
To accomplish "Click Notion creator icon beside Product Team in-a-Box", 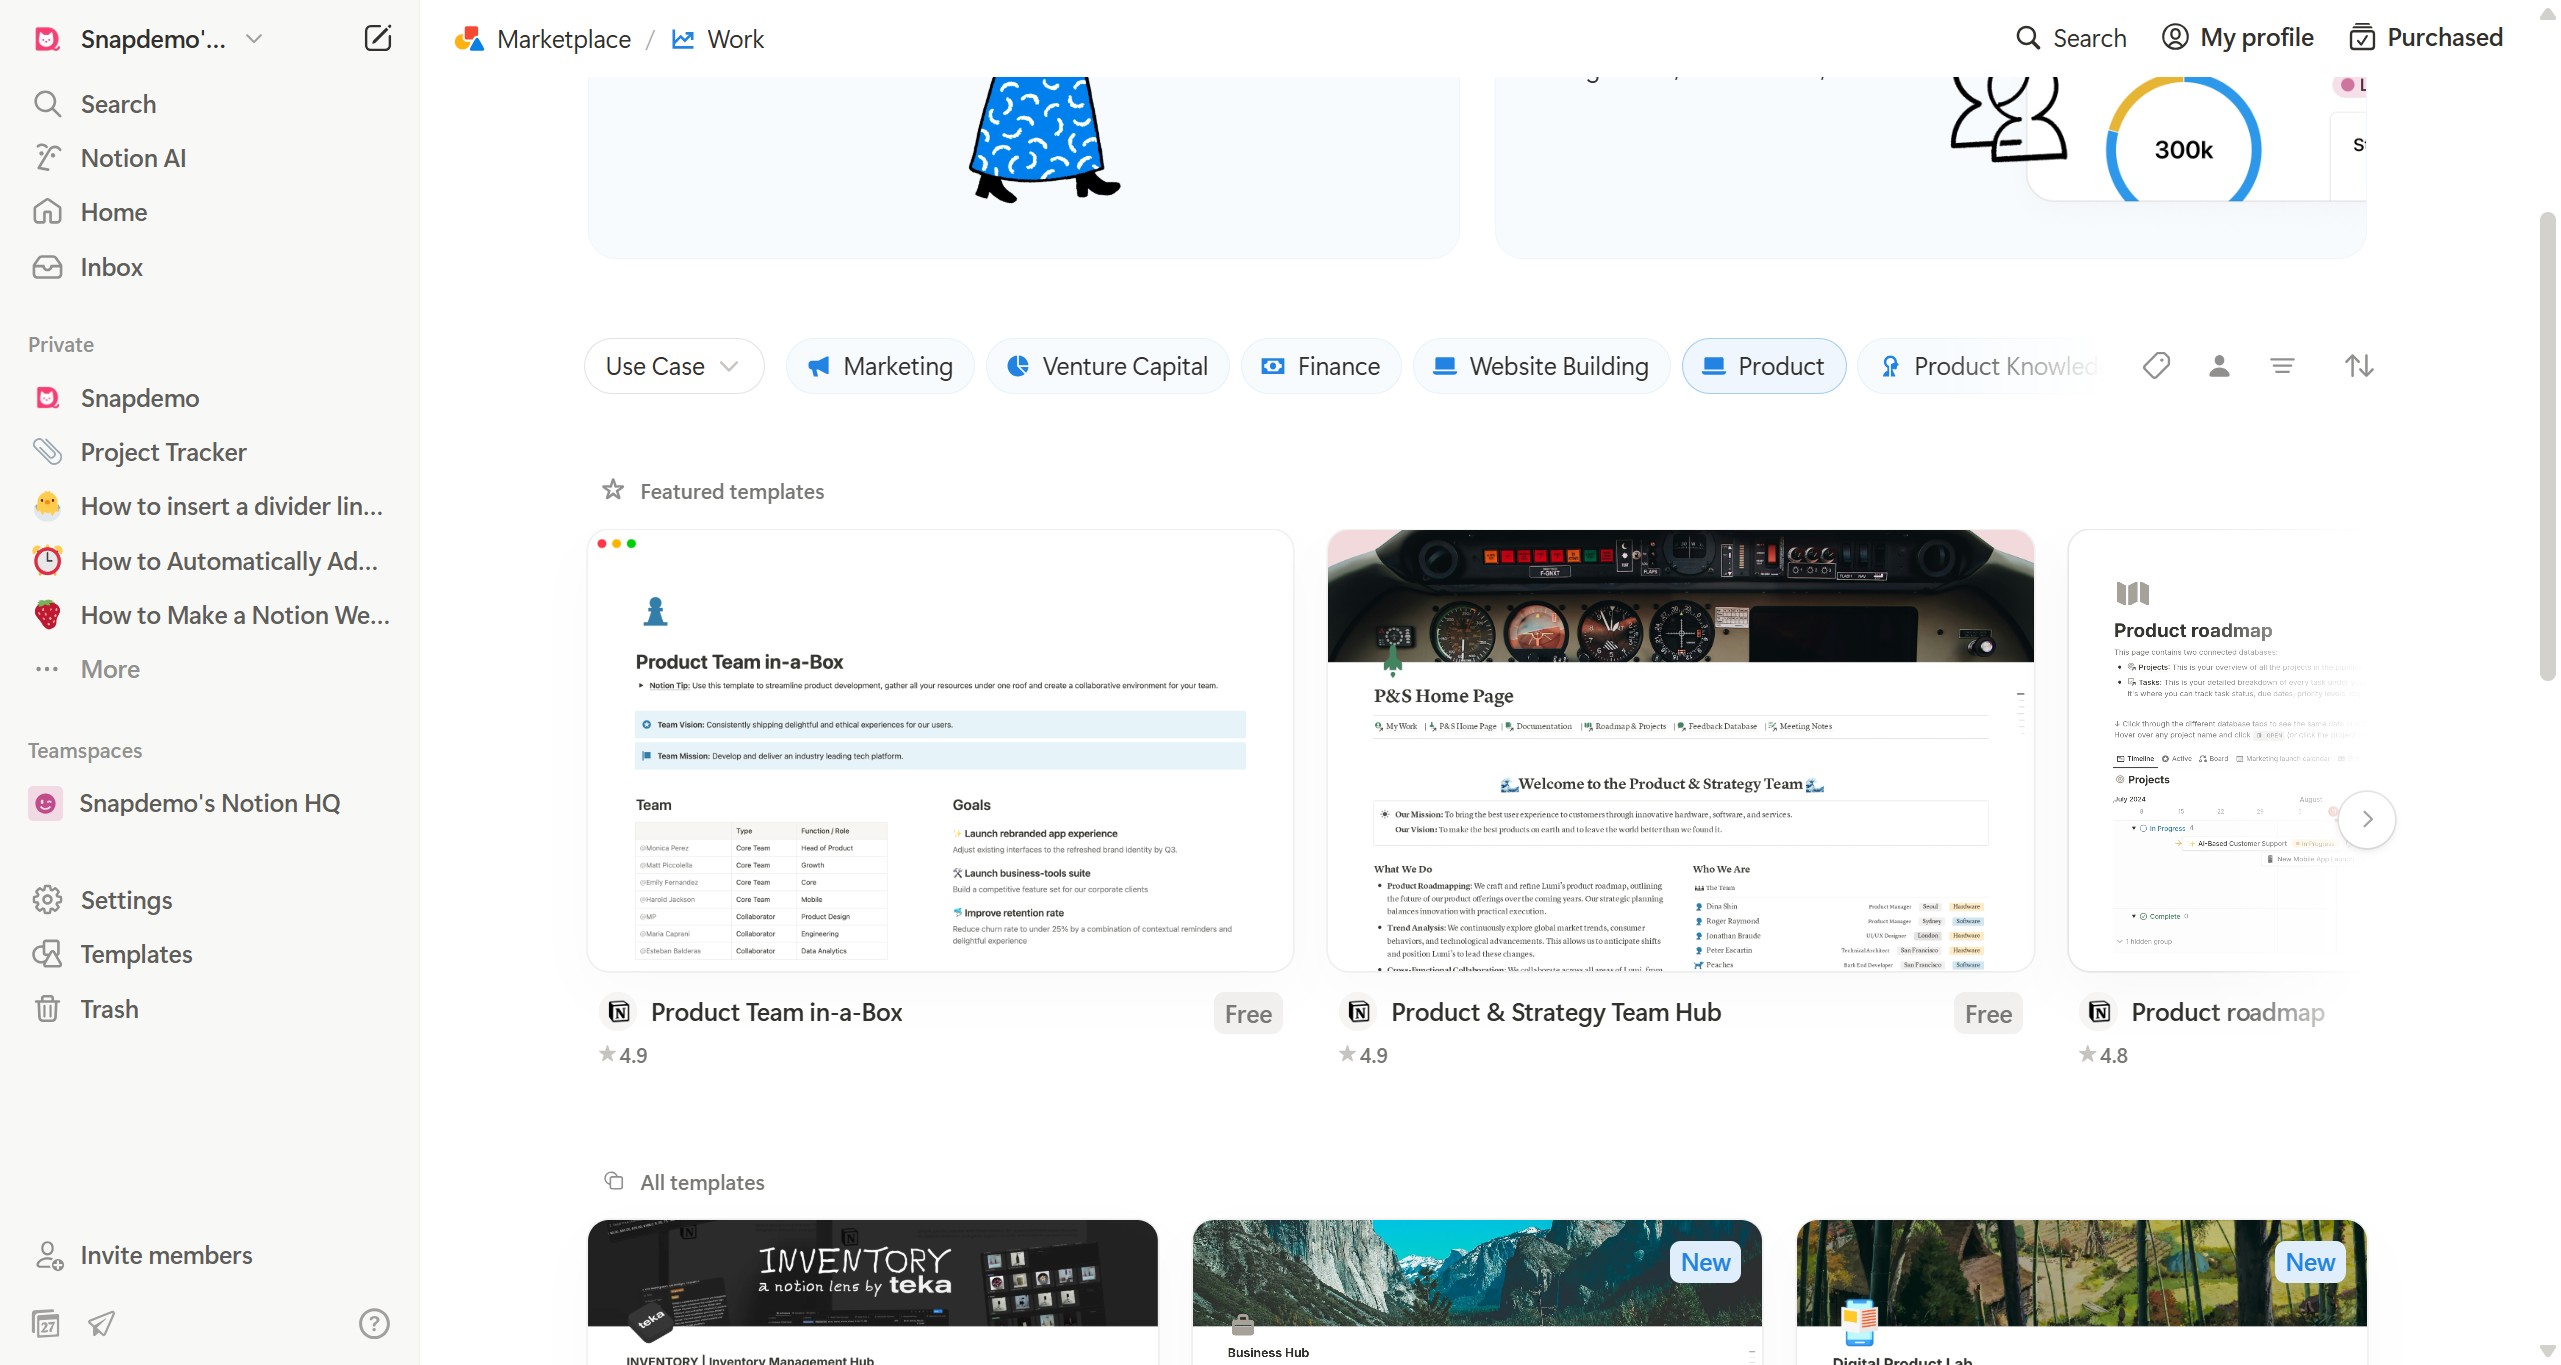I will (619, 1012).
